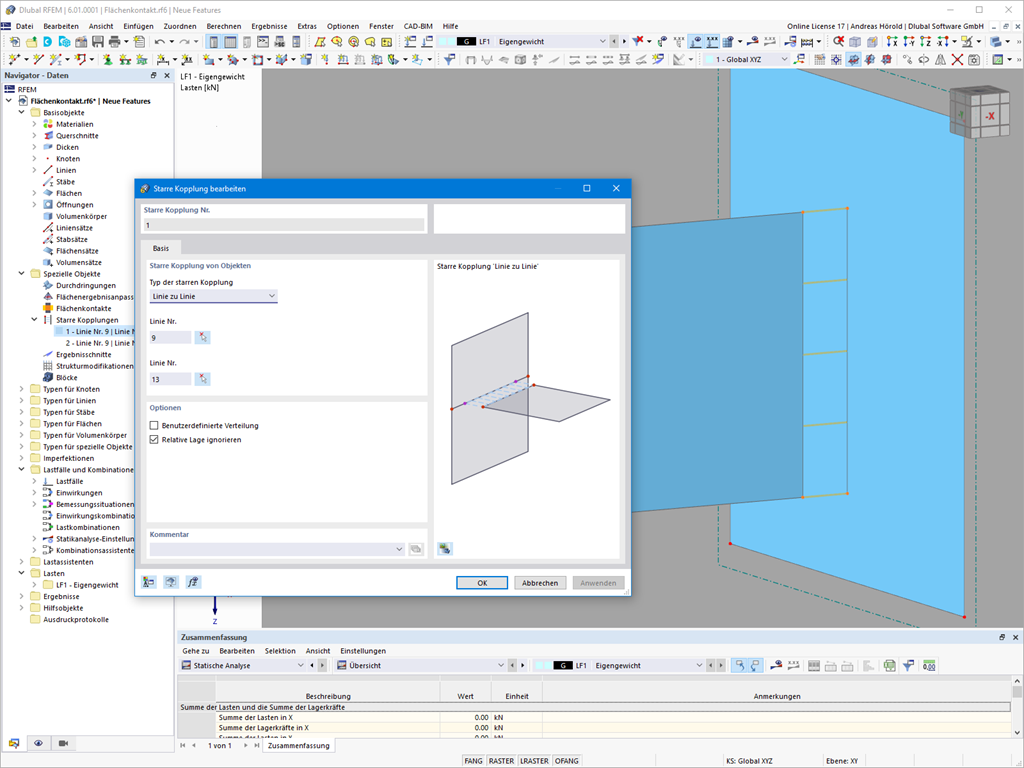Collapse the Lasten folder in navigator
This screenshot has width=1024, height=768.
[22, 573]
